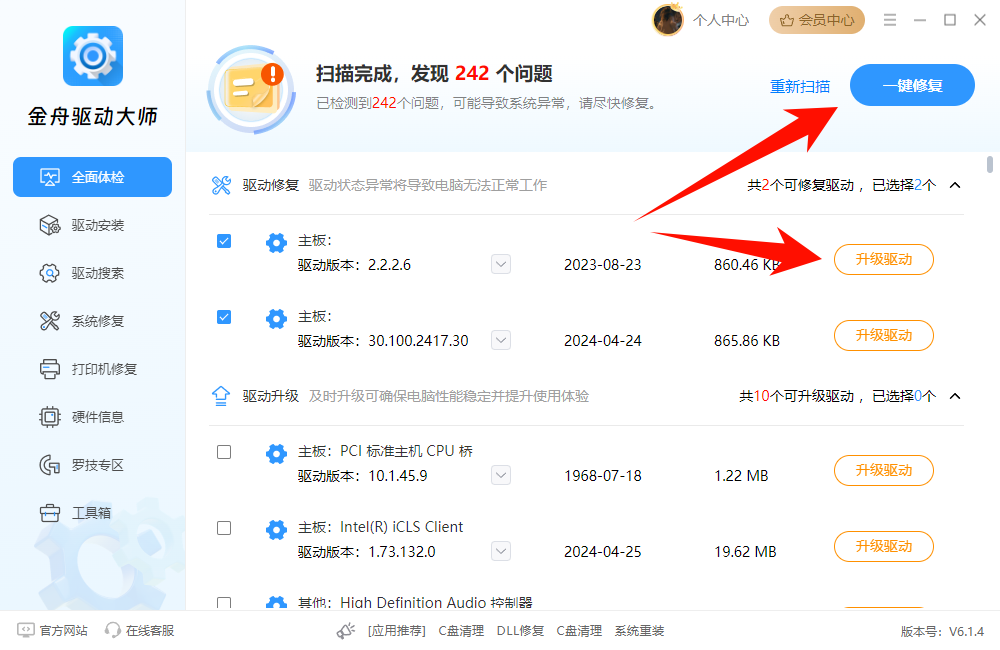
Task: Click gear icon of PCI 标准主机 CPU 桥
Action: (276, 454)
